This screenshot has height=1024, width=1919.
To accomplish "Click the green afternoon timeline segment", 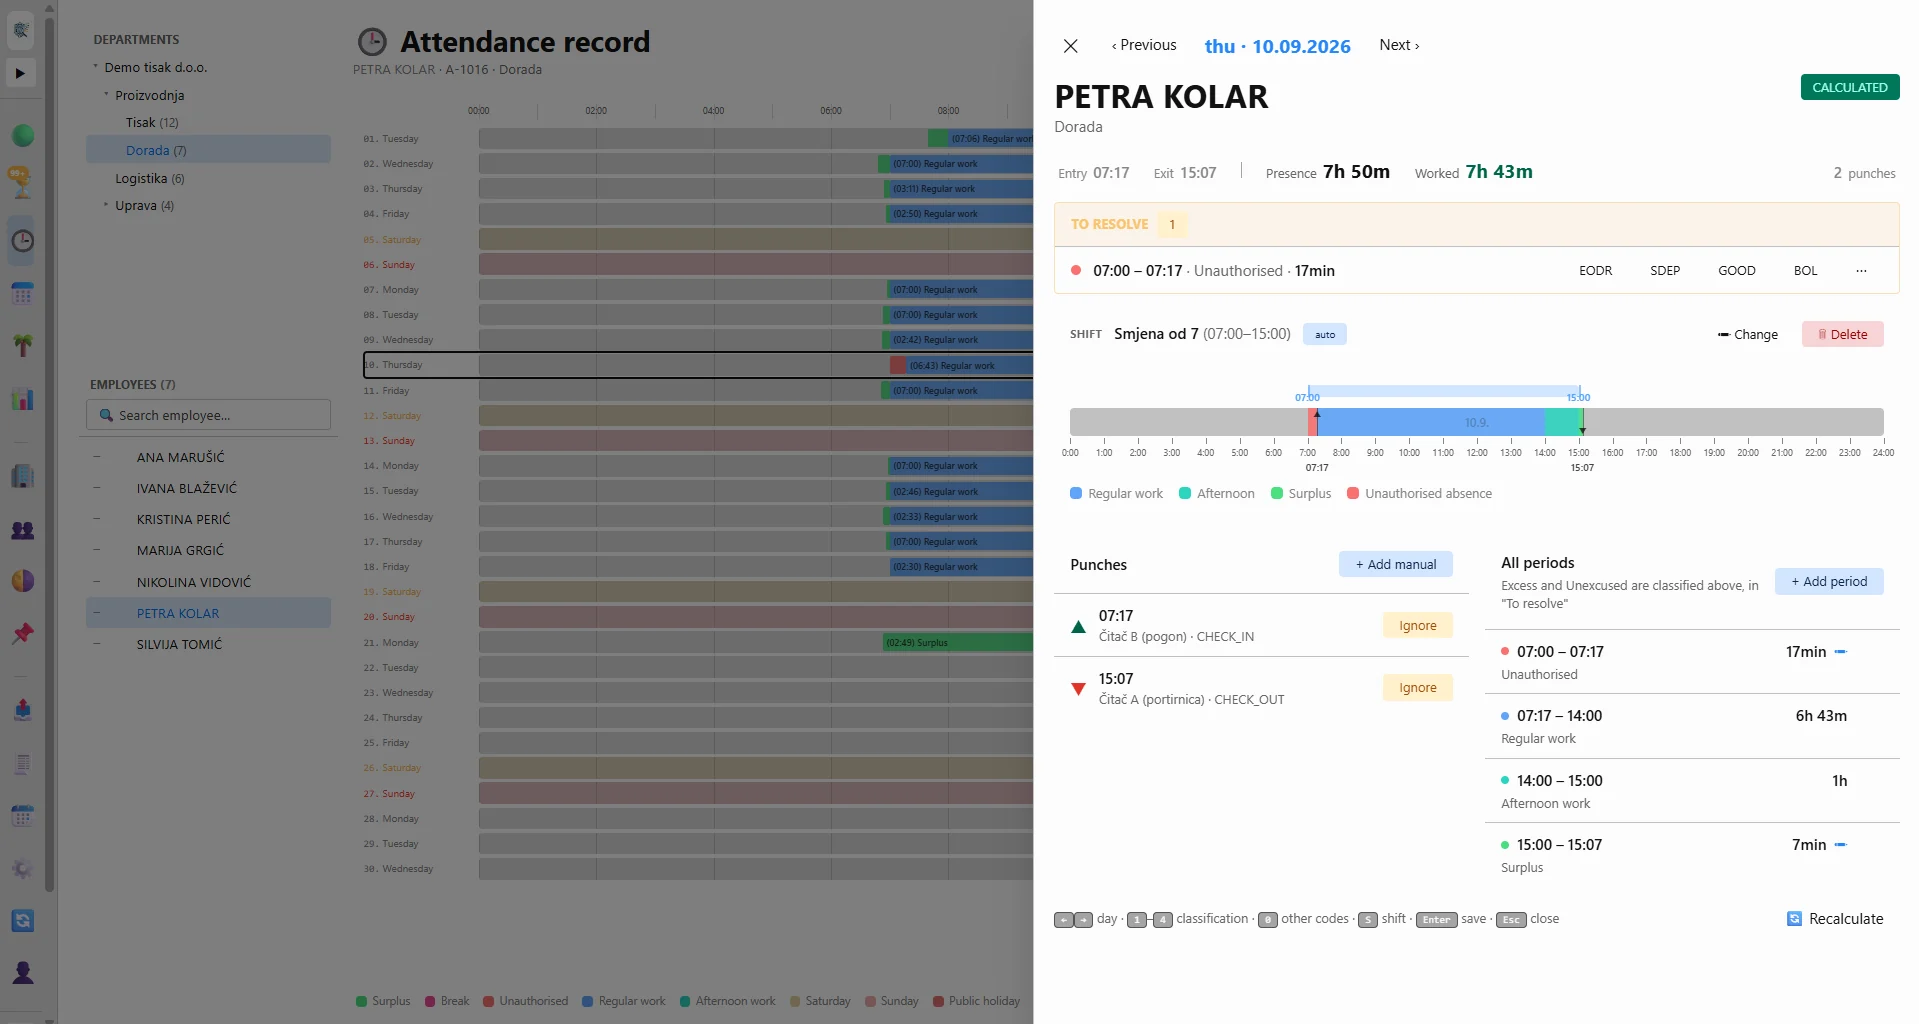I will tap(1561, 422).
